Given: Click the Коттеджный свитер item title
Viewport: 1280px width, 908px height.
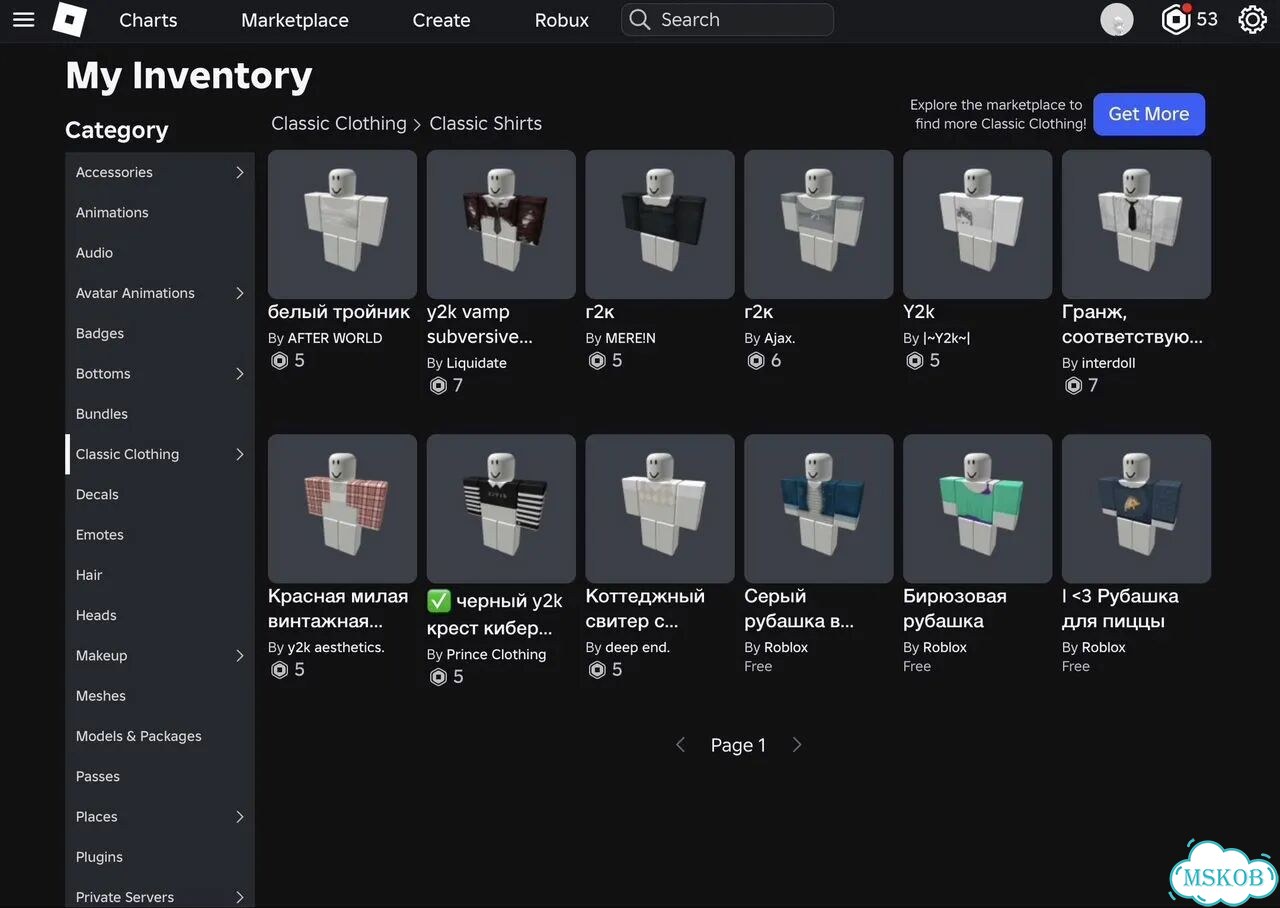Looking at the screenshot, I should point(645,608).
